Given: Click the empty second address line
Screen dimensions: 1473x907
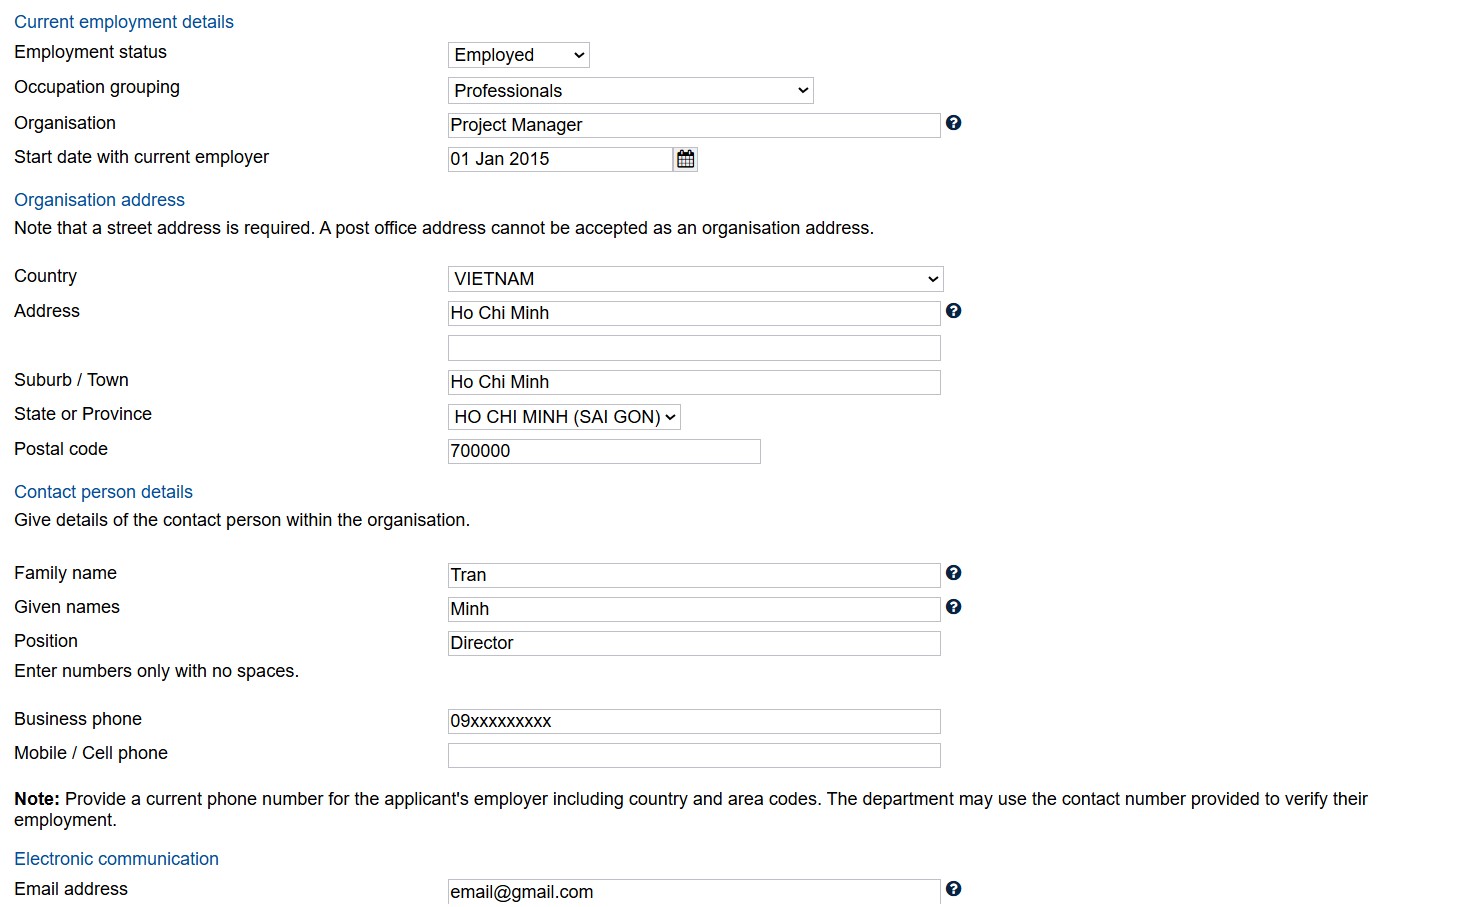Looking at the screenshot, I should click(694, 348).
